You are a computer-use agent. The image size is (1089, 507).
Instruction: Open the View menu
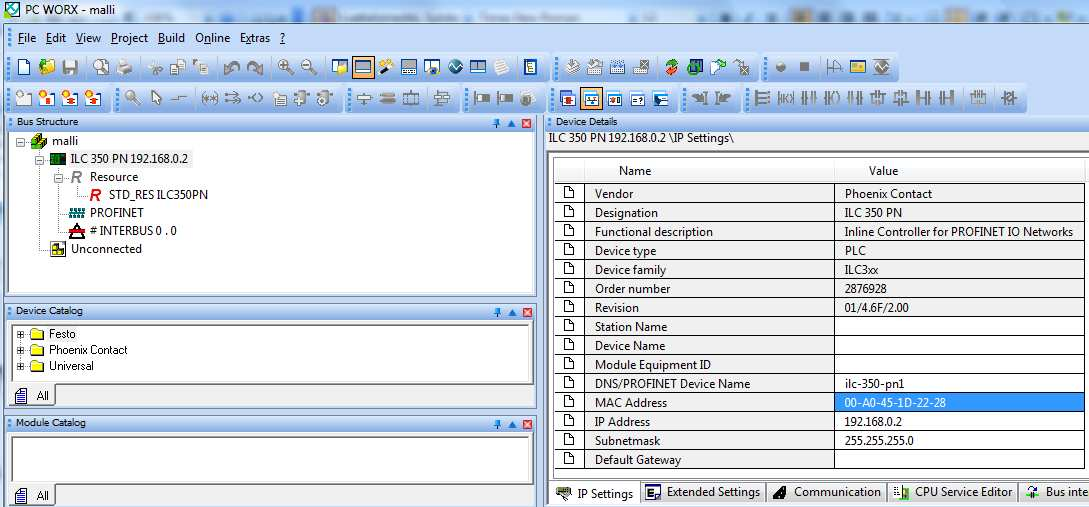point(88,38)
